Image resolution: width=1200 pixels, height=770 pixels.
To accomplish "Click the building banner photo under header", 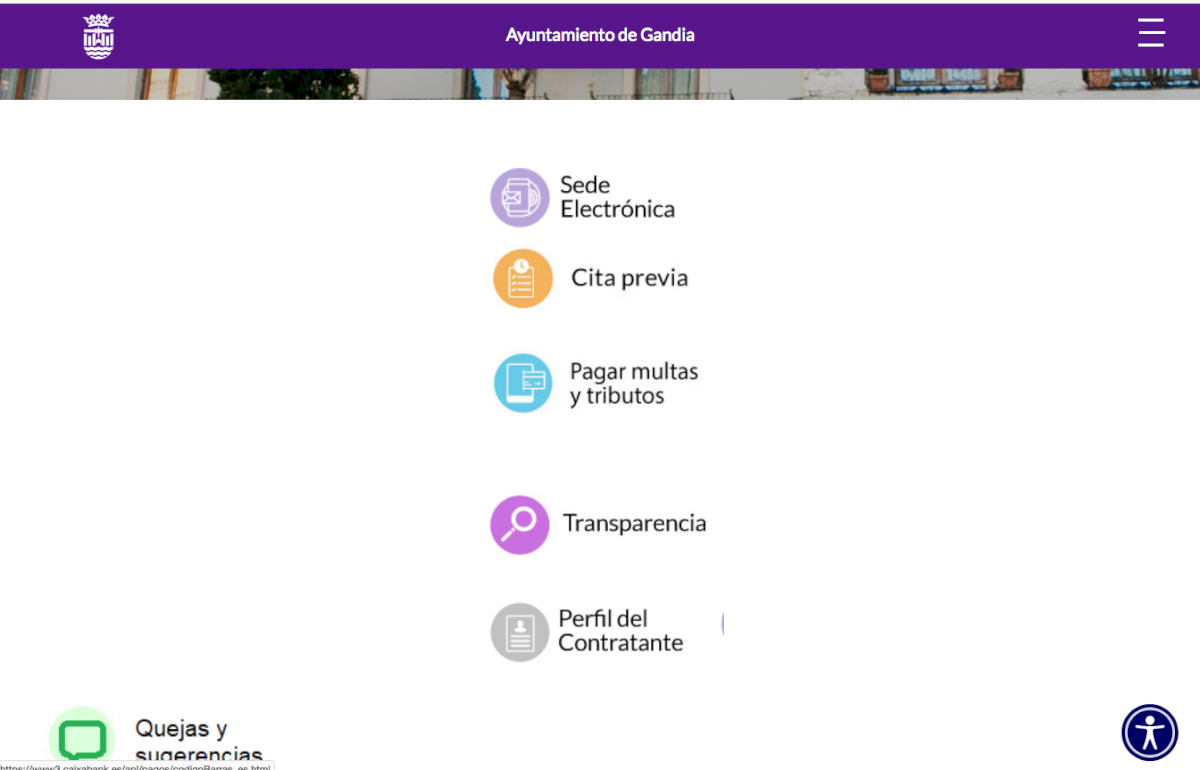I will pyautogui.click(x=600, y=84).
